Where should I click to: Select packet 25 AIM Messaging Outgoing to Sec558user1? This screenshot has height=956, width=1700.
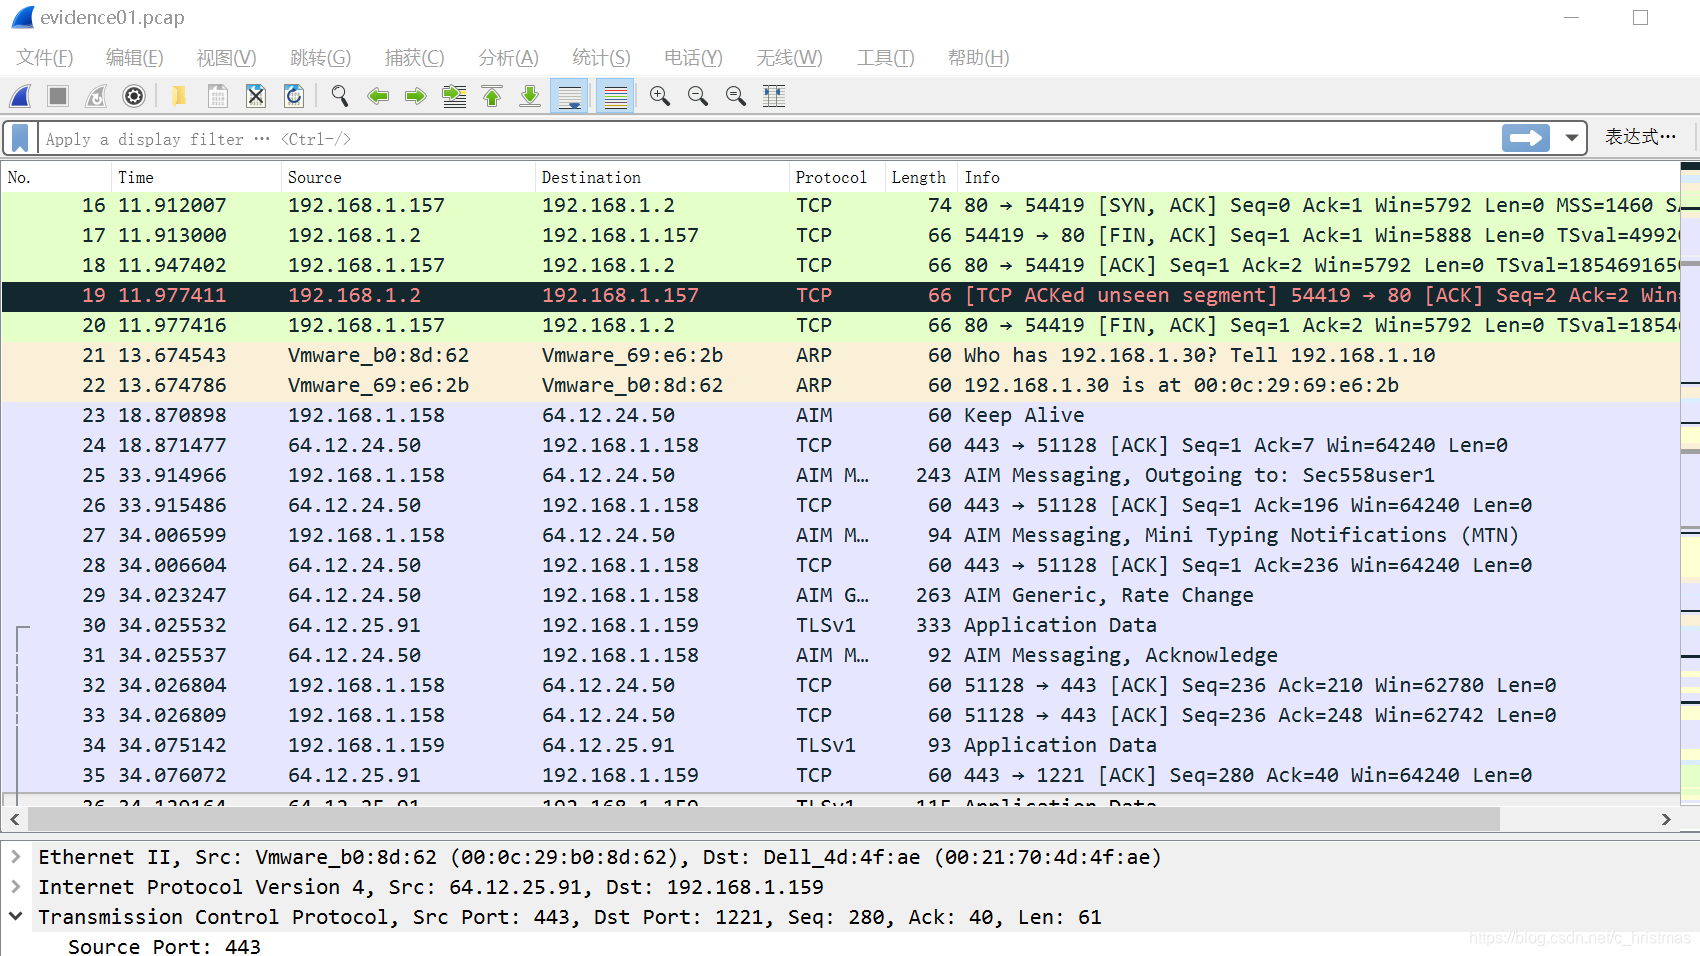pos(840,475)
